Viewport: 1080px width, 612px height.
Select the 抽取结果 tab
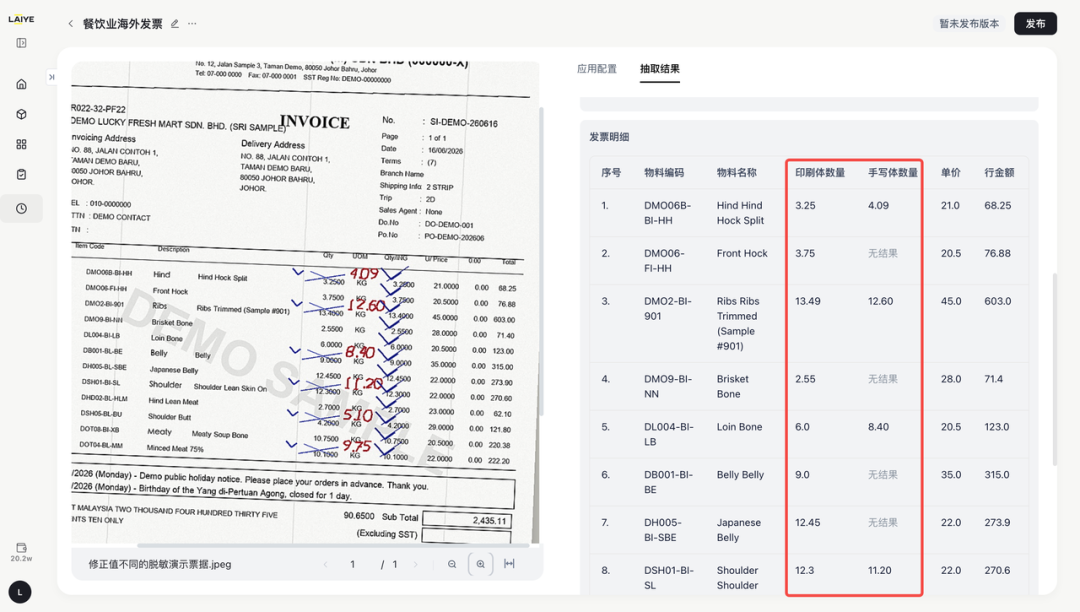point(660,69)
